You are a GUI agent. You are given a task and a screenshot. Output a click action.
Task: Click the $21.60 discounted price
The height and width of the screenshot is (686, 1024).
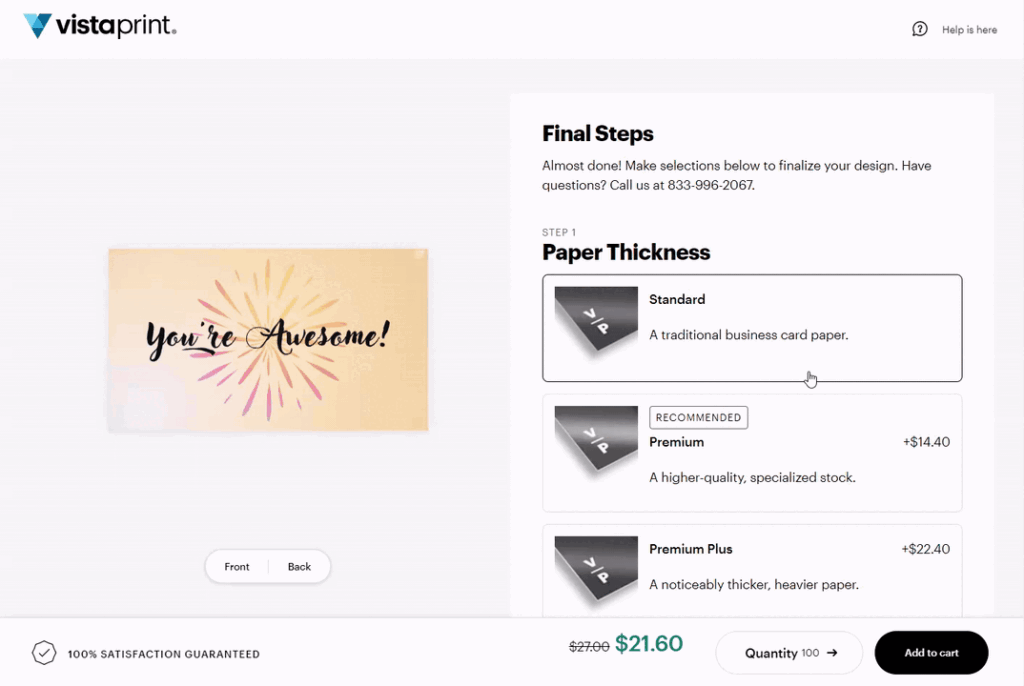(x=648, y=644)
